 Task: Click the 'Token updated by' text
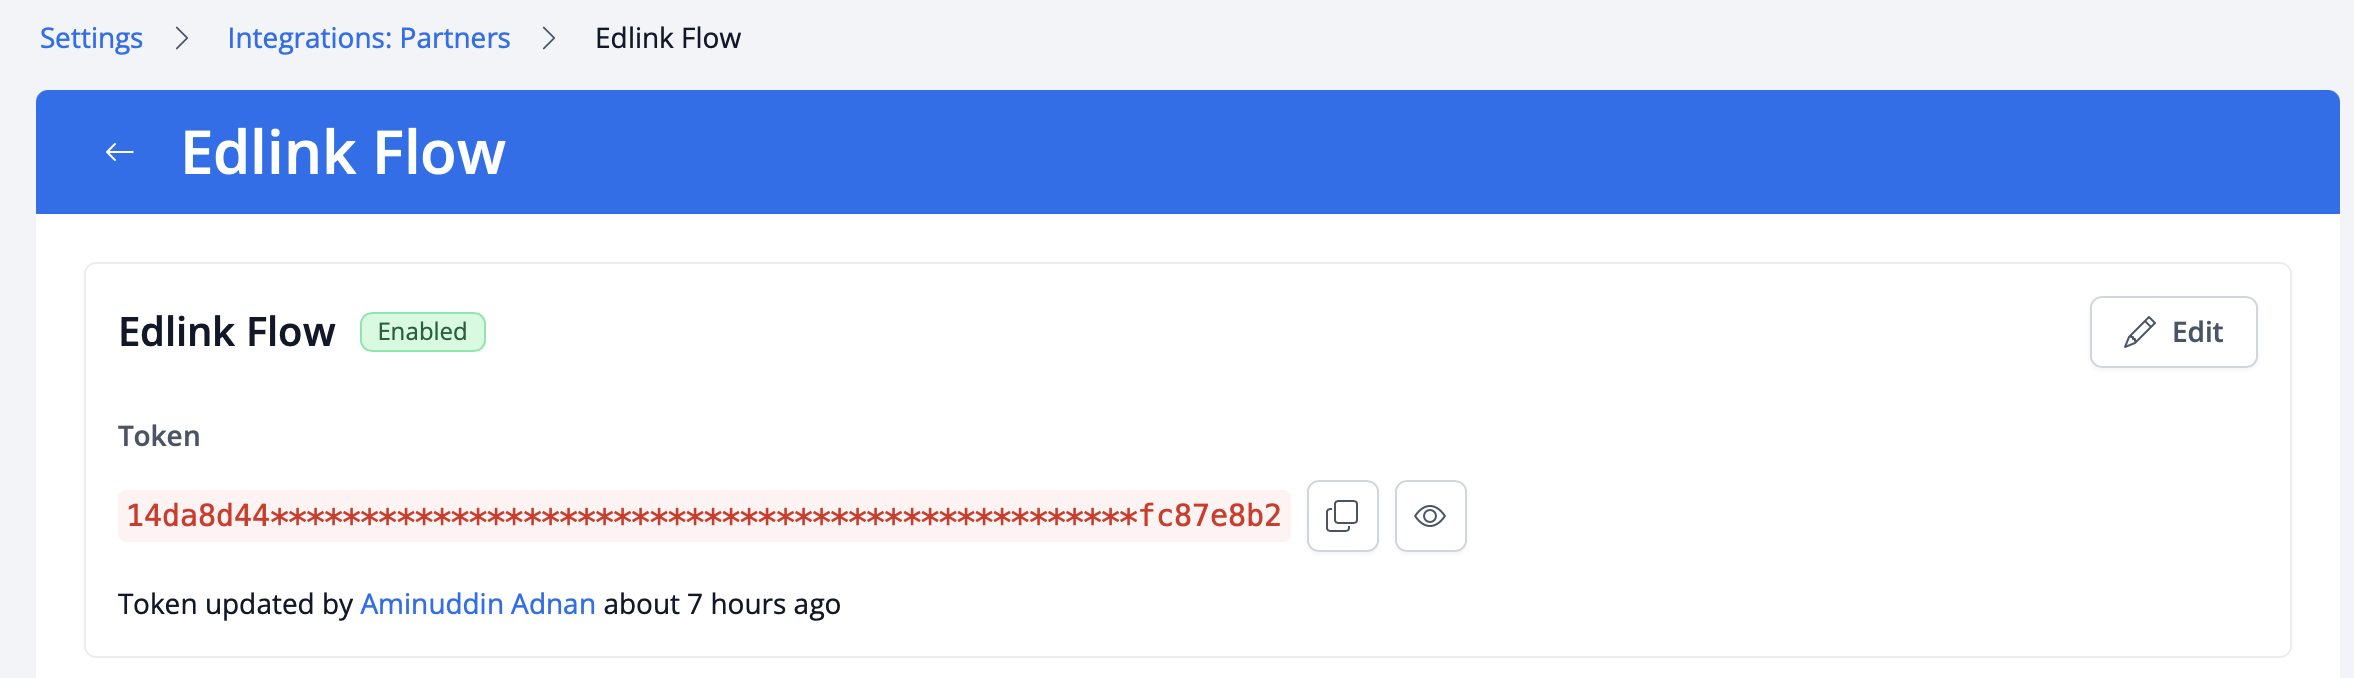235,604
